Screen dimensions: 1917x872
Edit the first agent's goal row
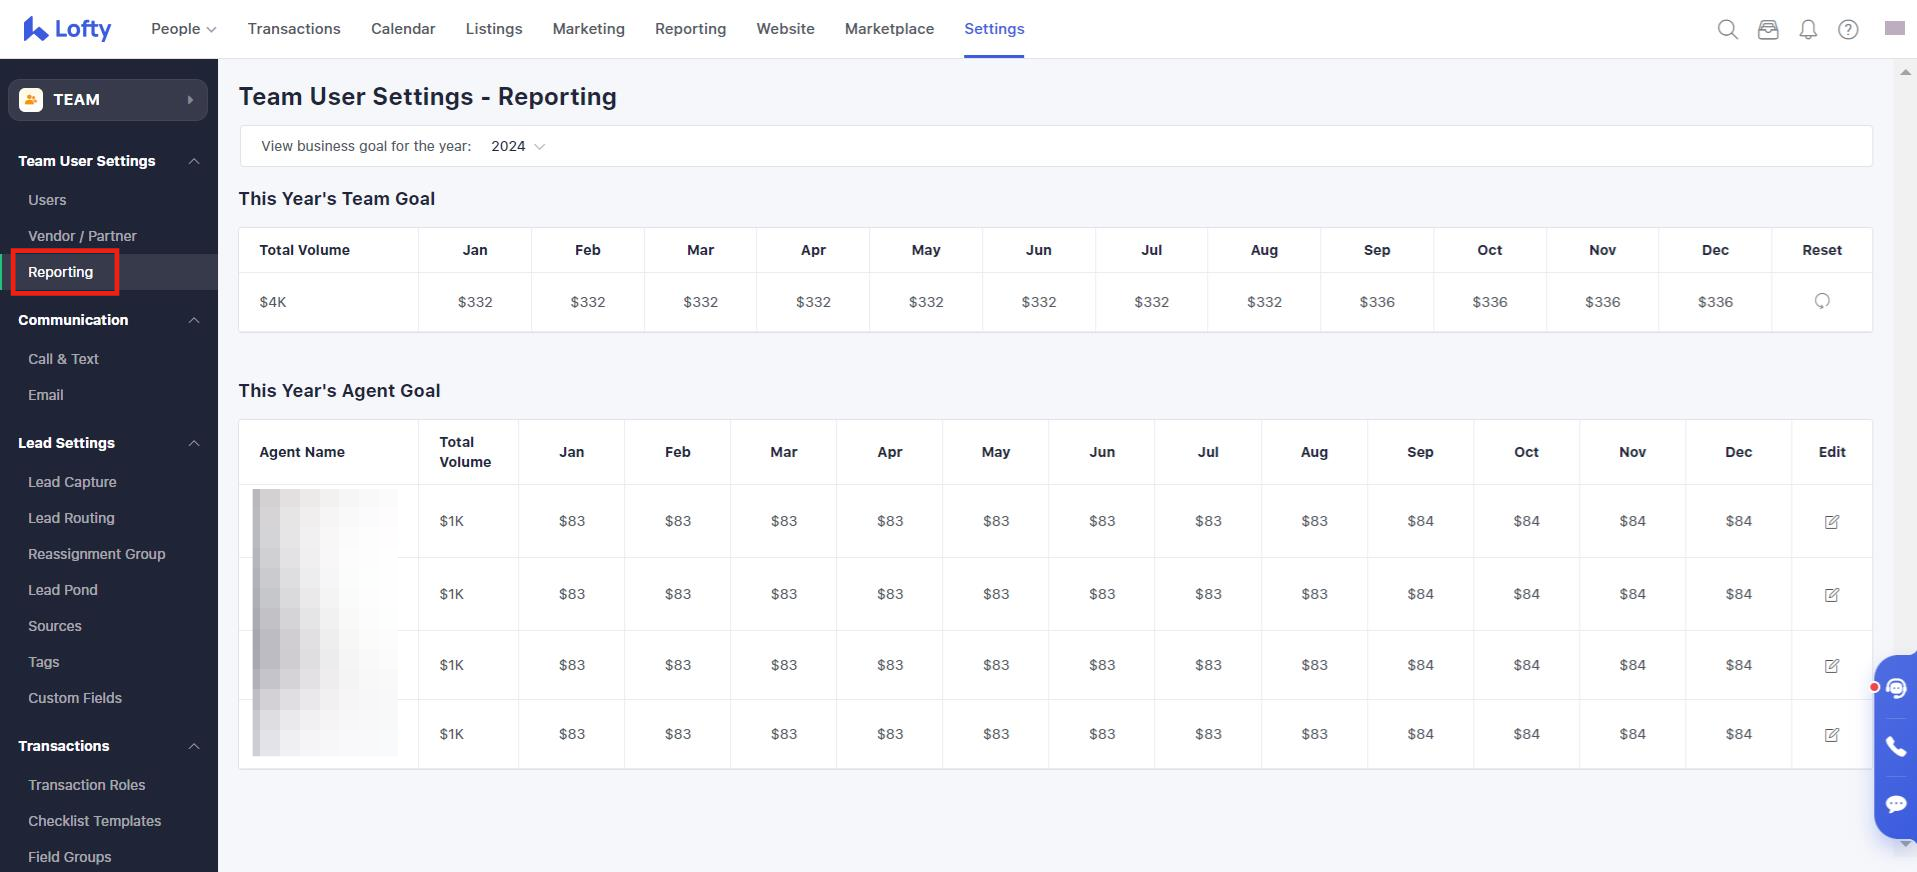1831,521
